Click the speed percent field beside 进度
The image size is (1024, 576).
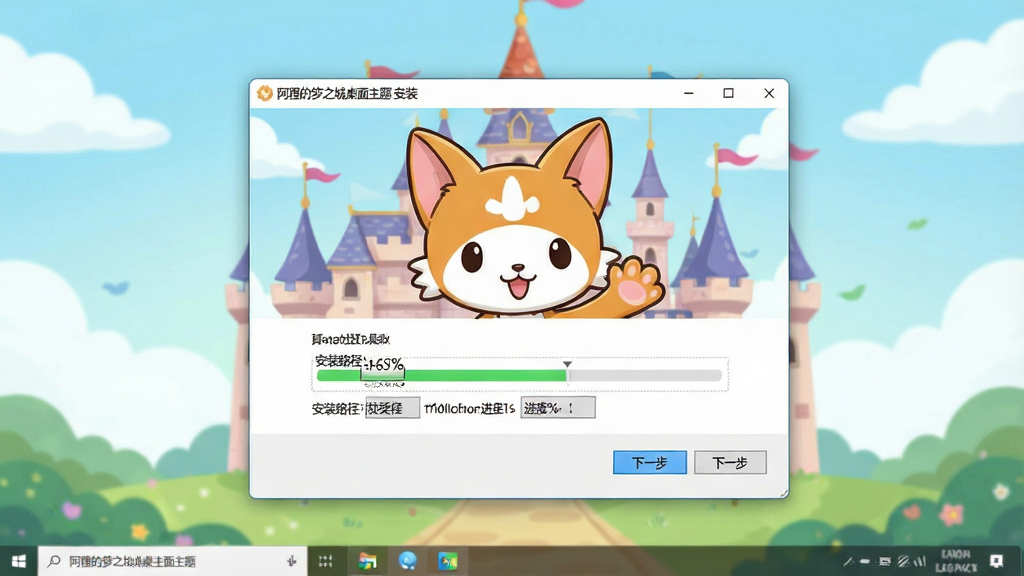pos(558,408)
